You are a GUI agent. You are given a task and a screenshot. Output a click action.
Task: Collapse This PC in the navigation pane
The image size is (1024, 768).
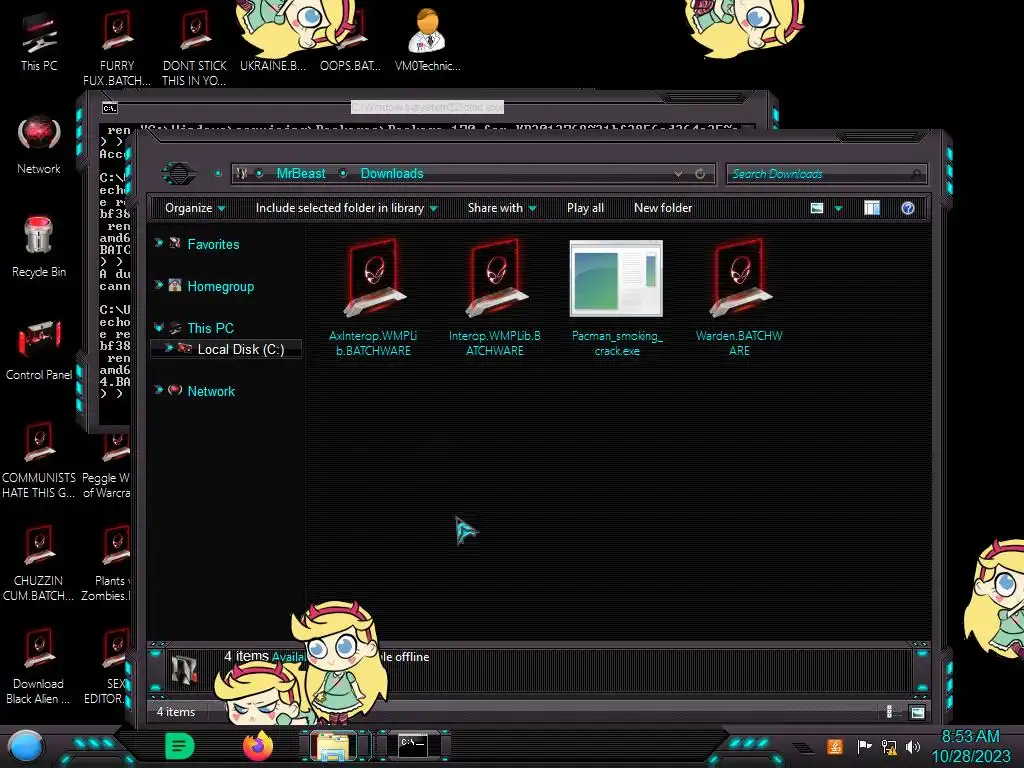click(x=159, y=327)
